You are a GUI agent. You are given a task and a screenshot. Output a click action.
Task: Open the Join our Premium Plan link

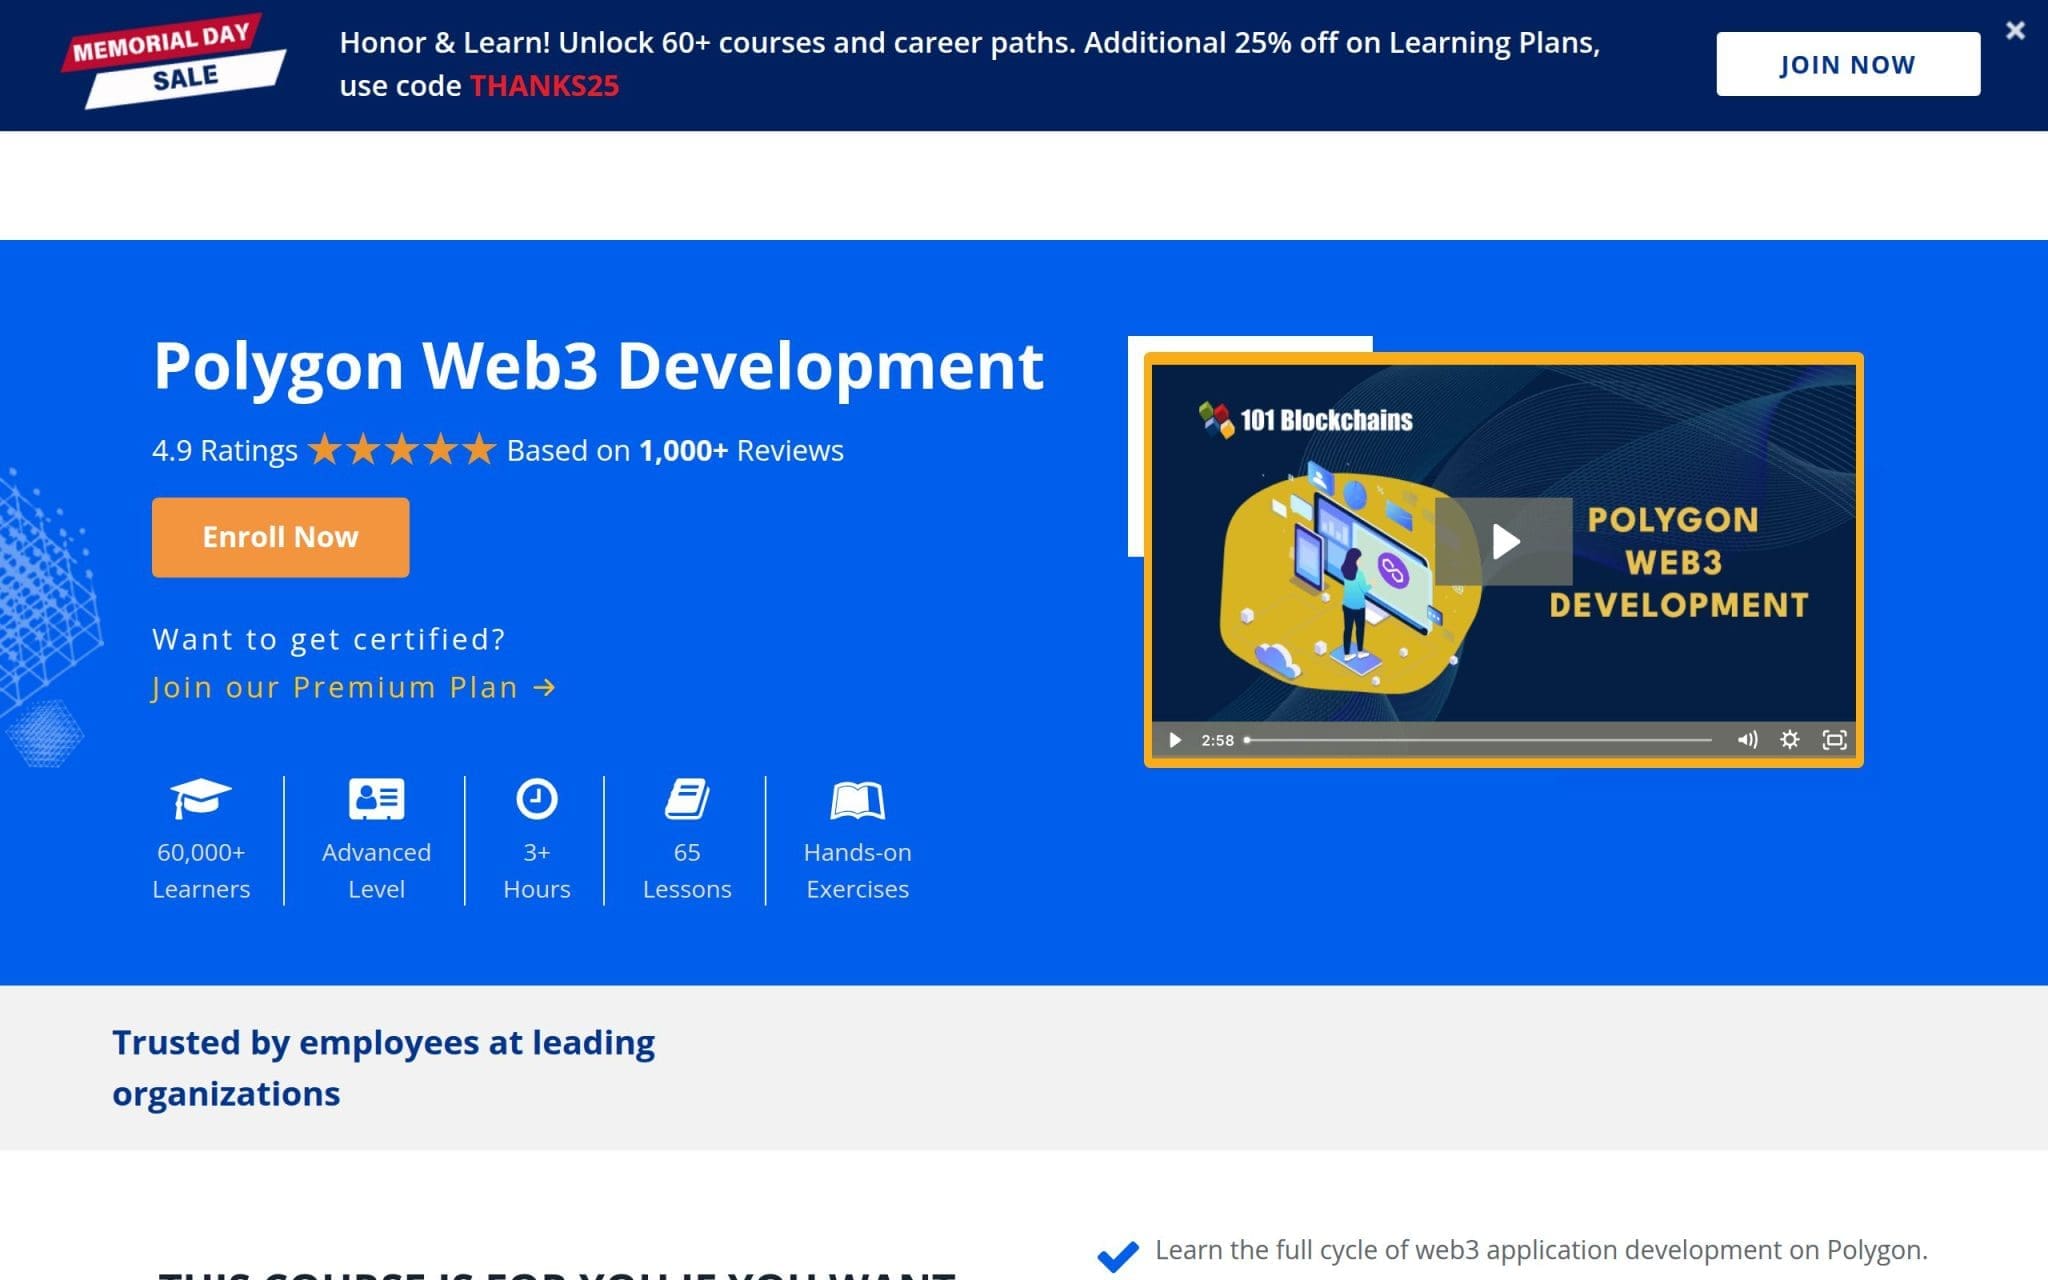(353, 687)
